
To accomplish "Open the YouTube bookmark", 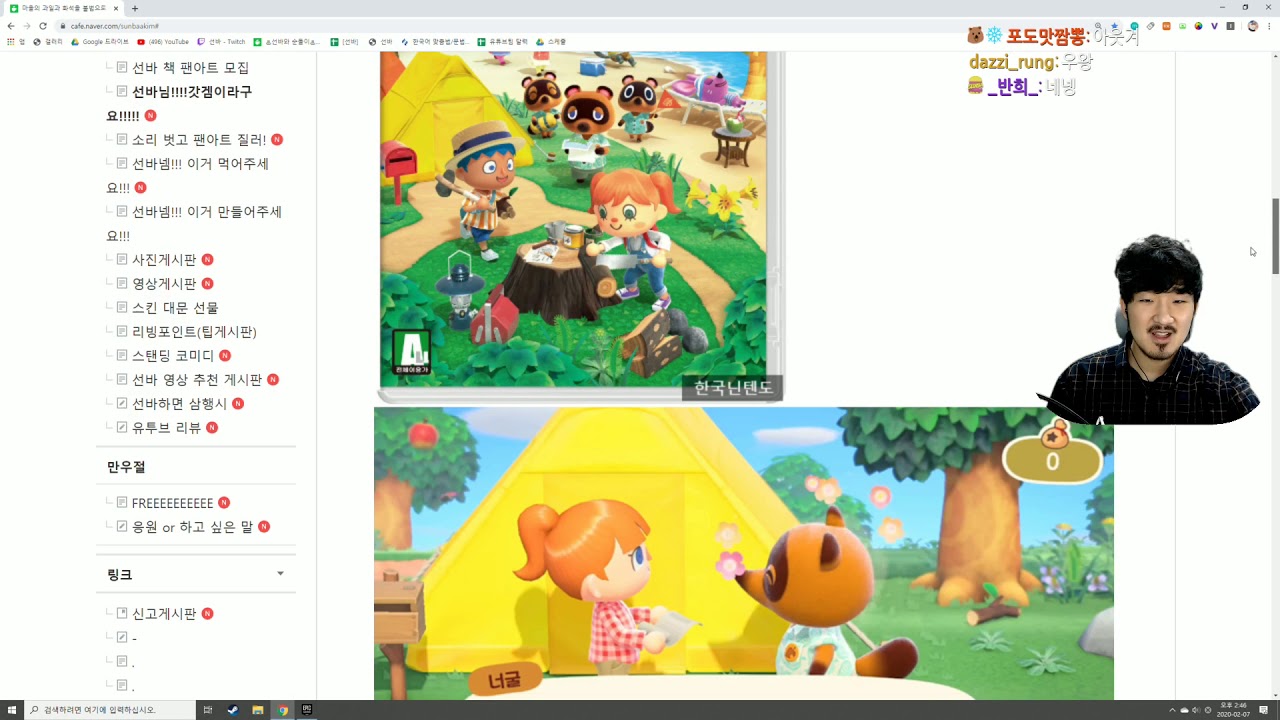I will pyautogui.click(x=163, y=42).
